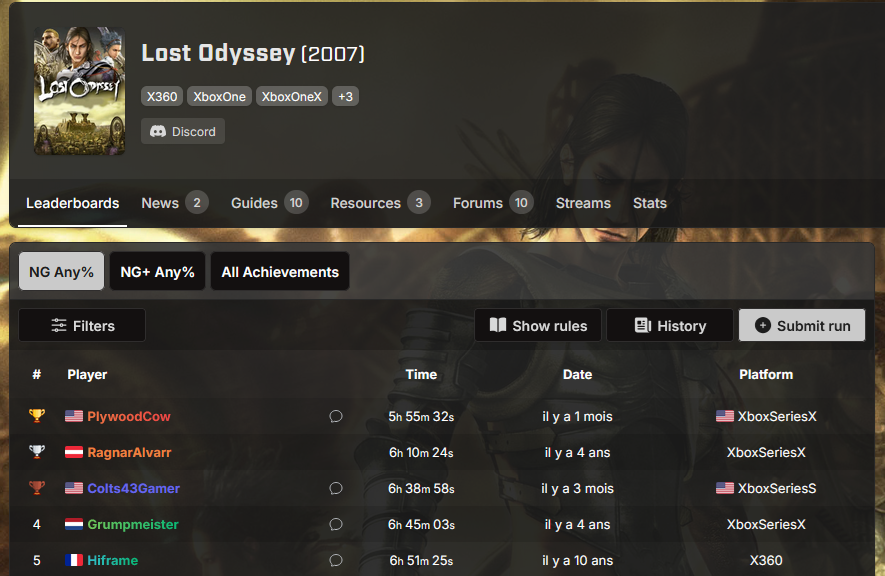Open the 6h 45m 03s run
885x576 pixels.
(x=421, y=525)
